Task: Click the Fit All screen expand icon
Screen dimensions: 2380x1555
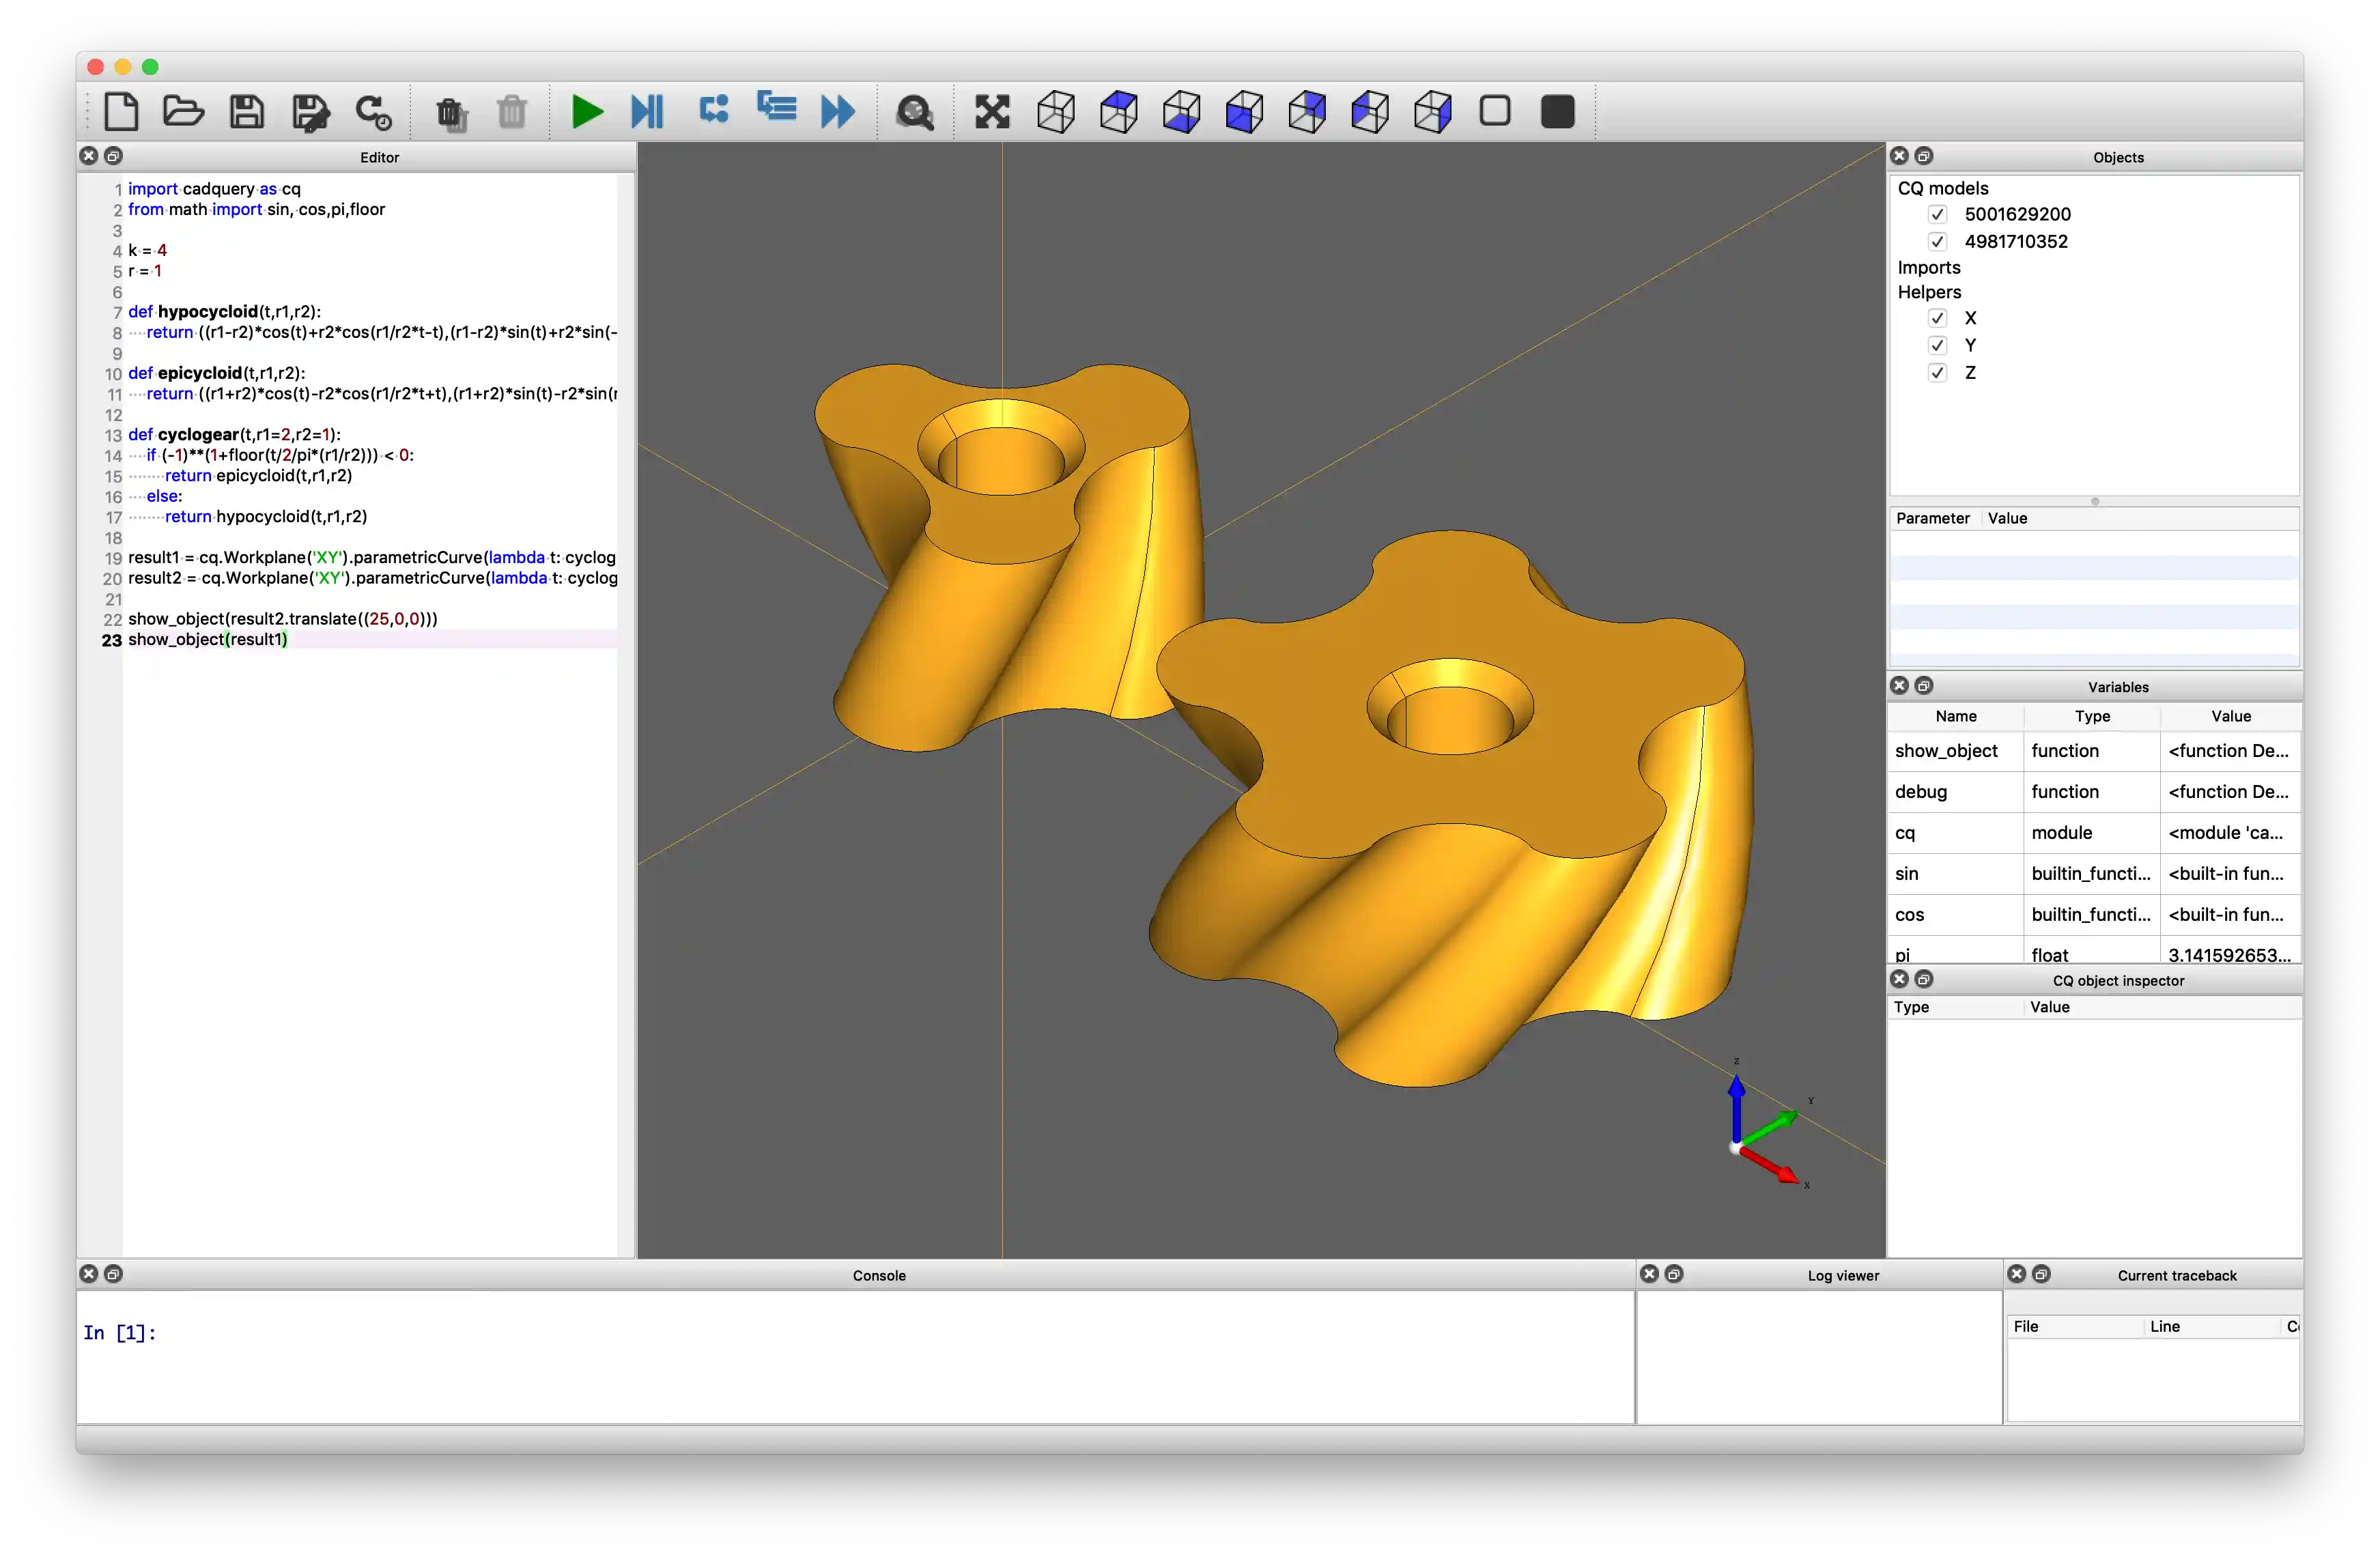Action: pyautogui.click(x=991, y=112)
